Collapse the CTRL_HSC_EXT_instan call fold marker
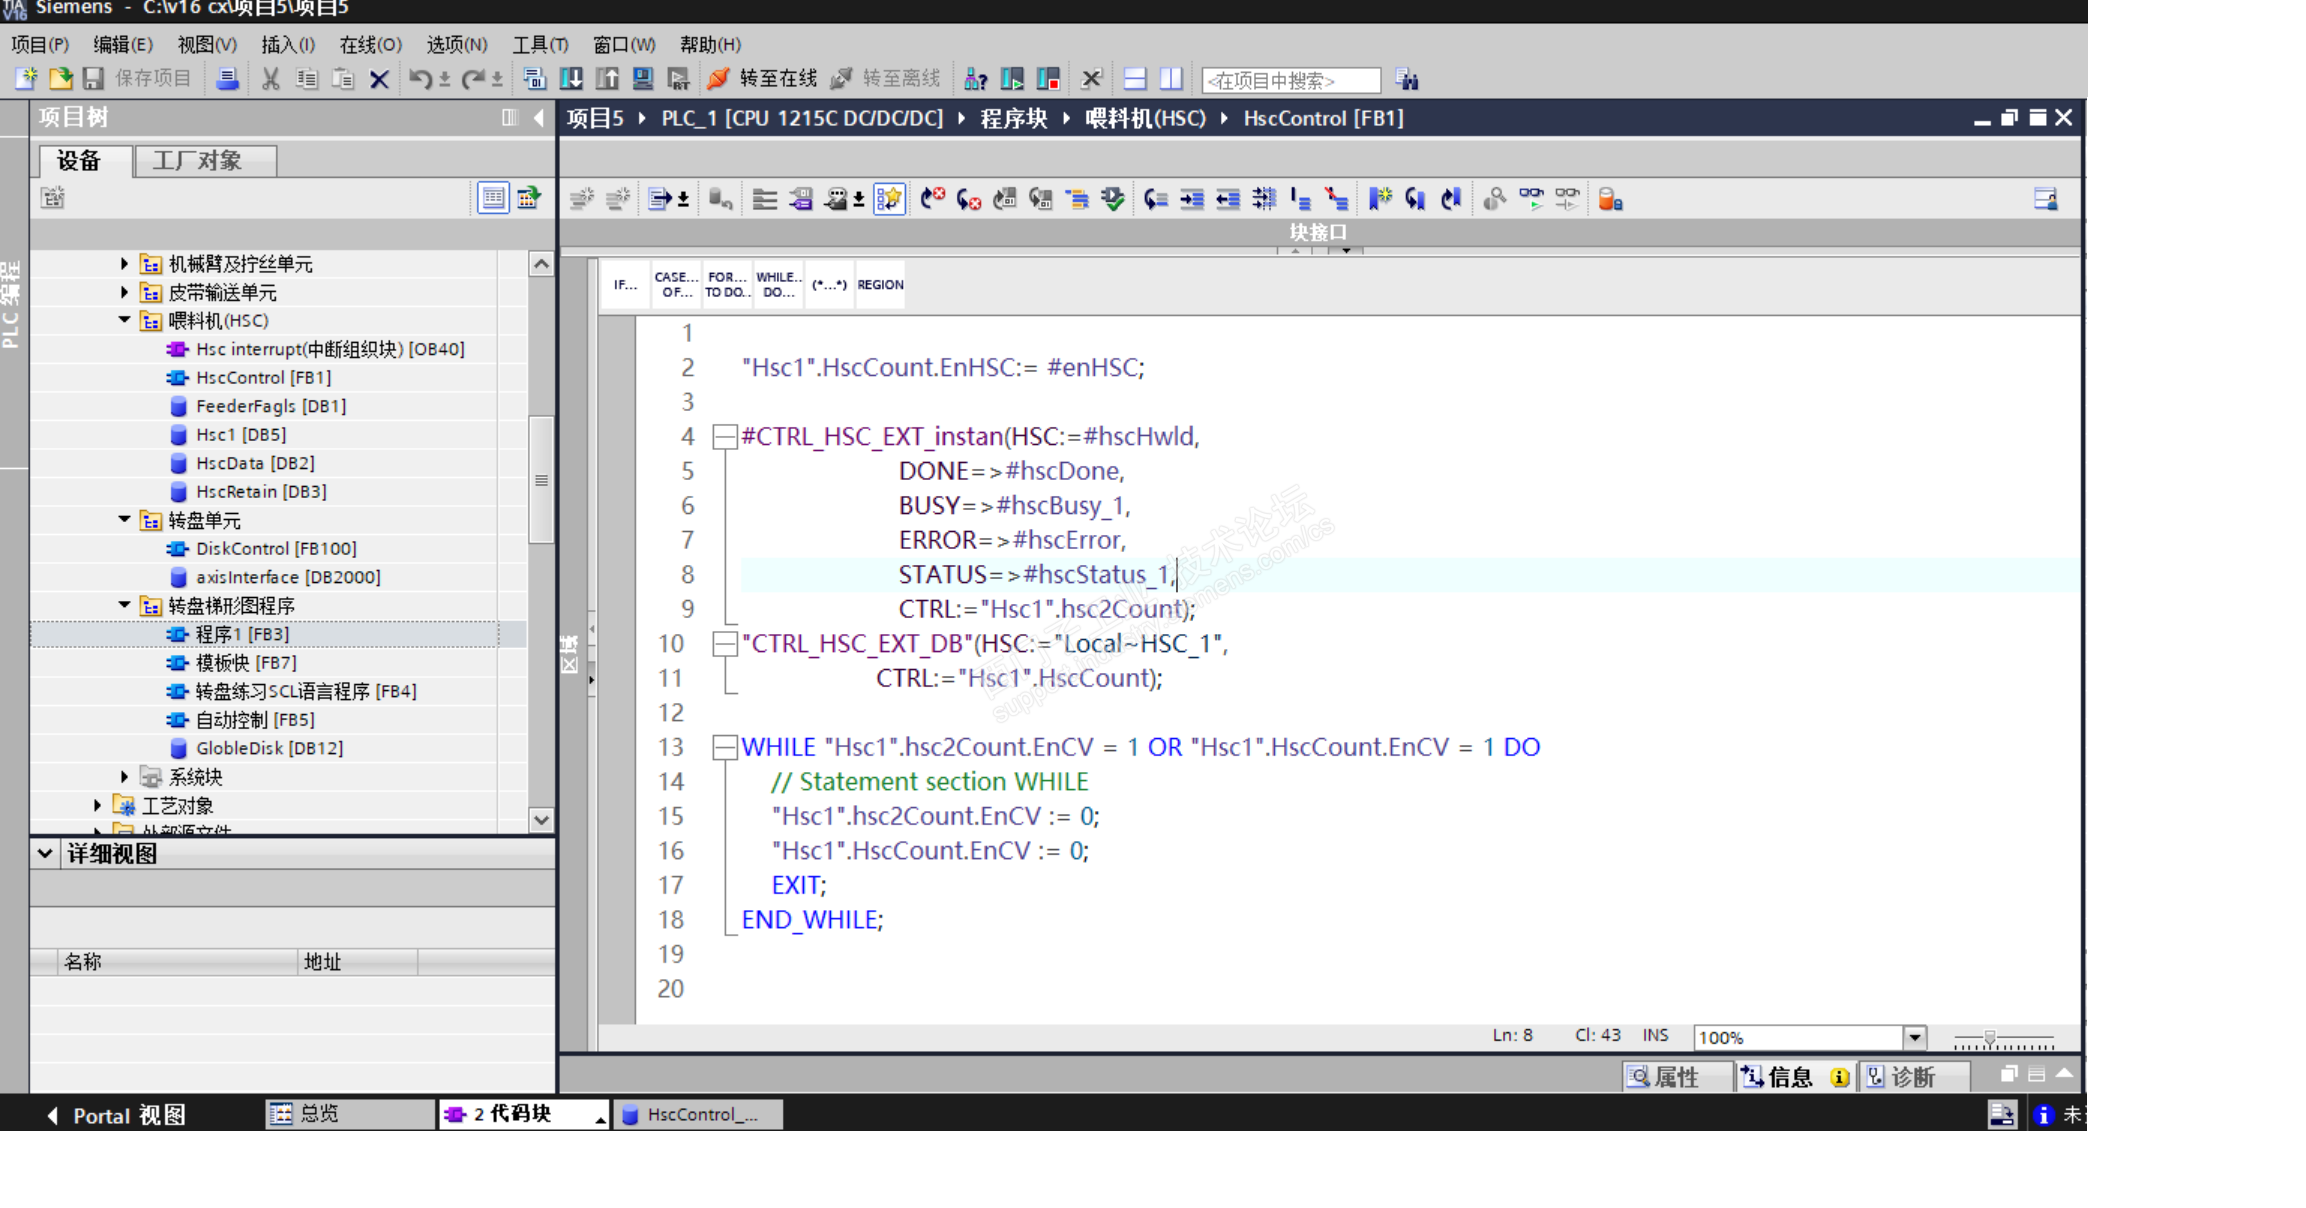 (724, 436)
